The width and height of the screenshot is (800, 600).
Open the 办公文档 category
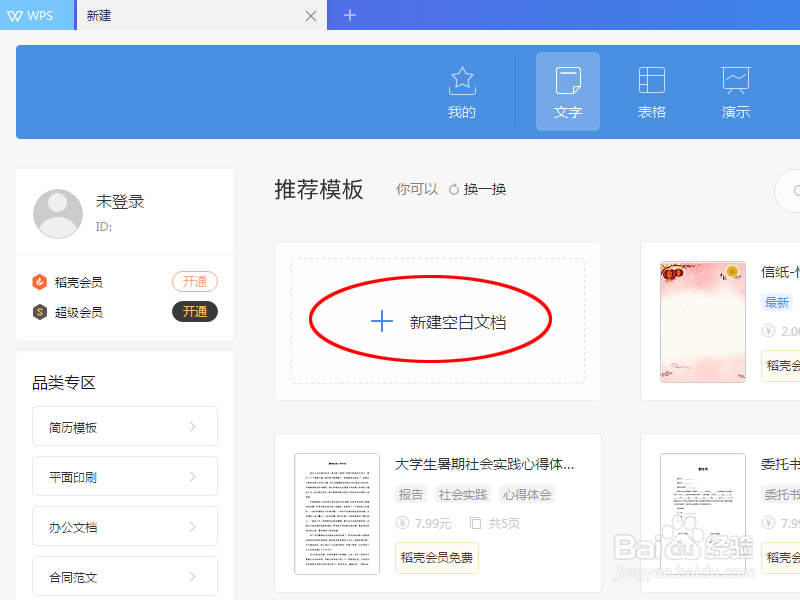pyautogui.click(x=125, y=527)
